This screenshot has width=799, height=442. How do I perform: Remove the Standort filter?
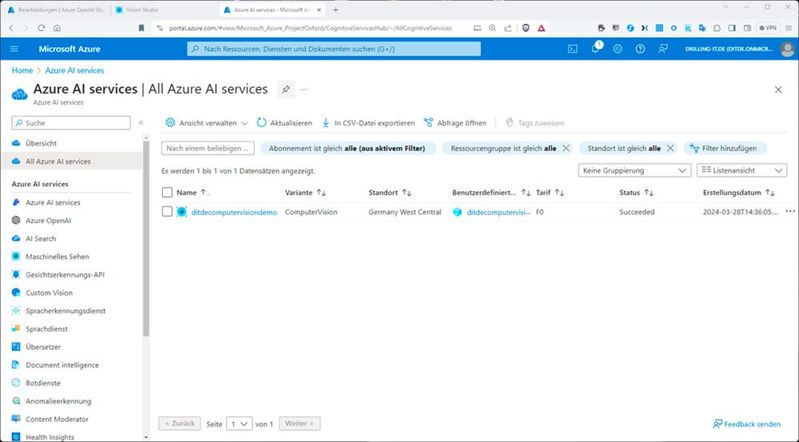[x=670, y=148]
